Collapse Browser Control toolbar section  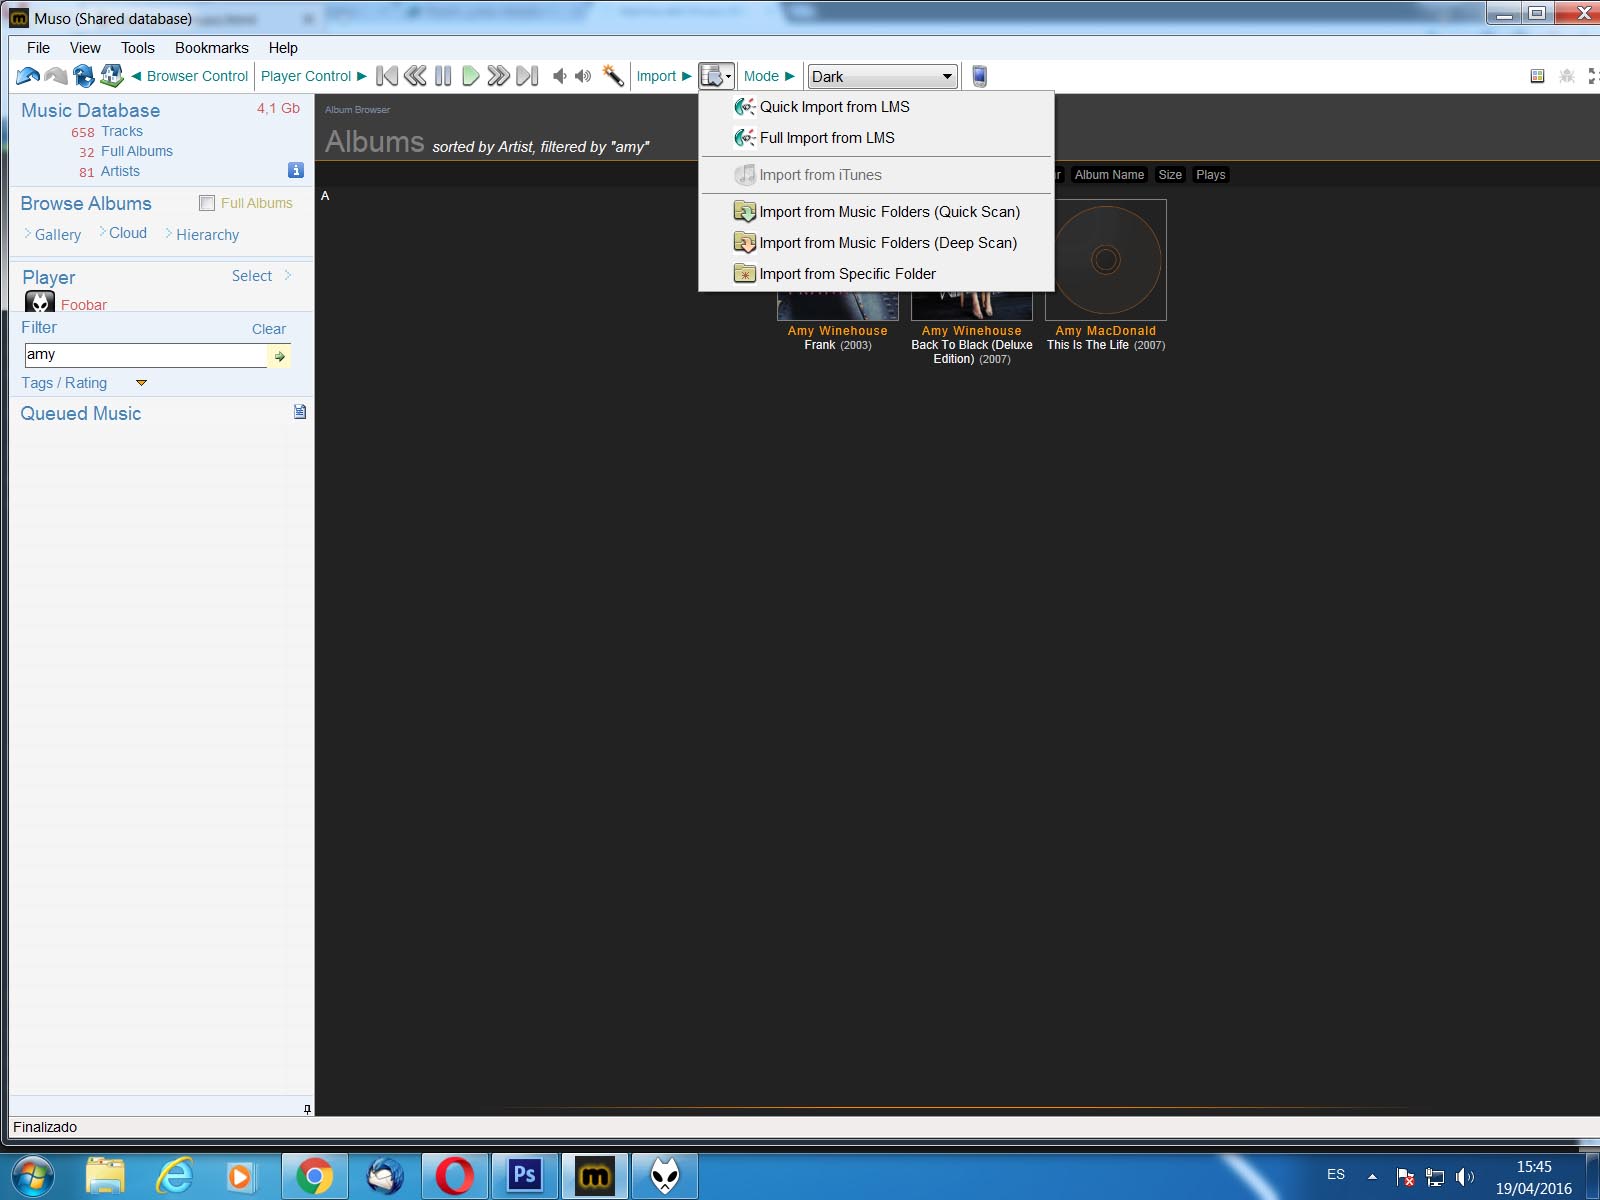190,76
